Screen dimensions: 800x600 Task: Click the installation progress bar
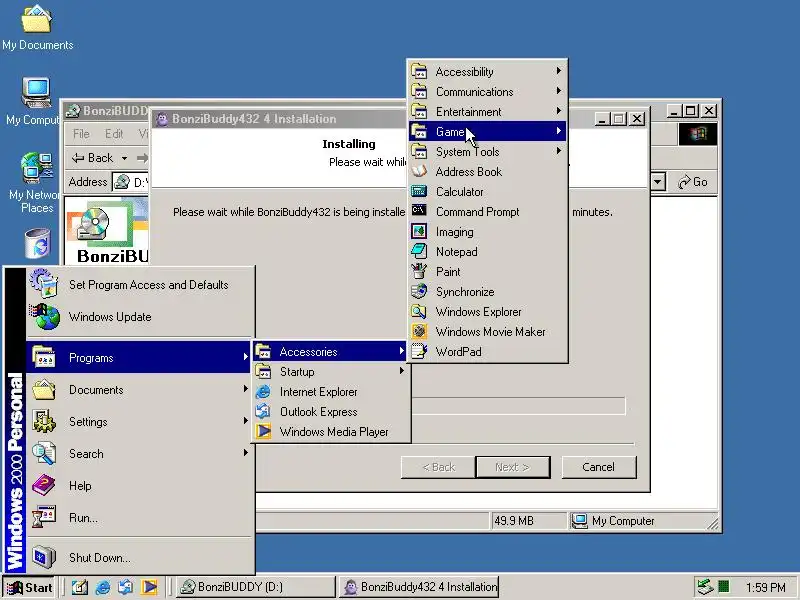518,406
